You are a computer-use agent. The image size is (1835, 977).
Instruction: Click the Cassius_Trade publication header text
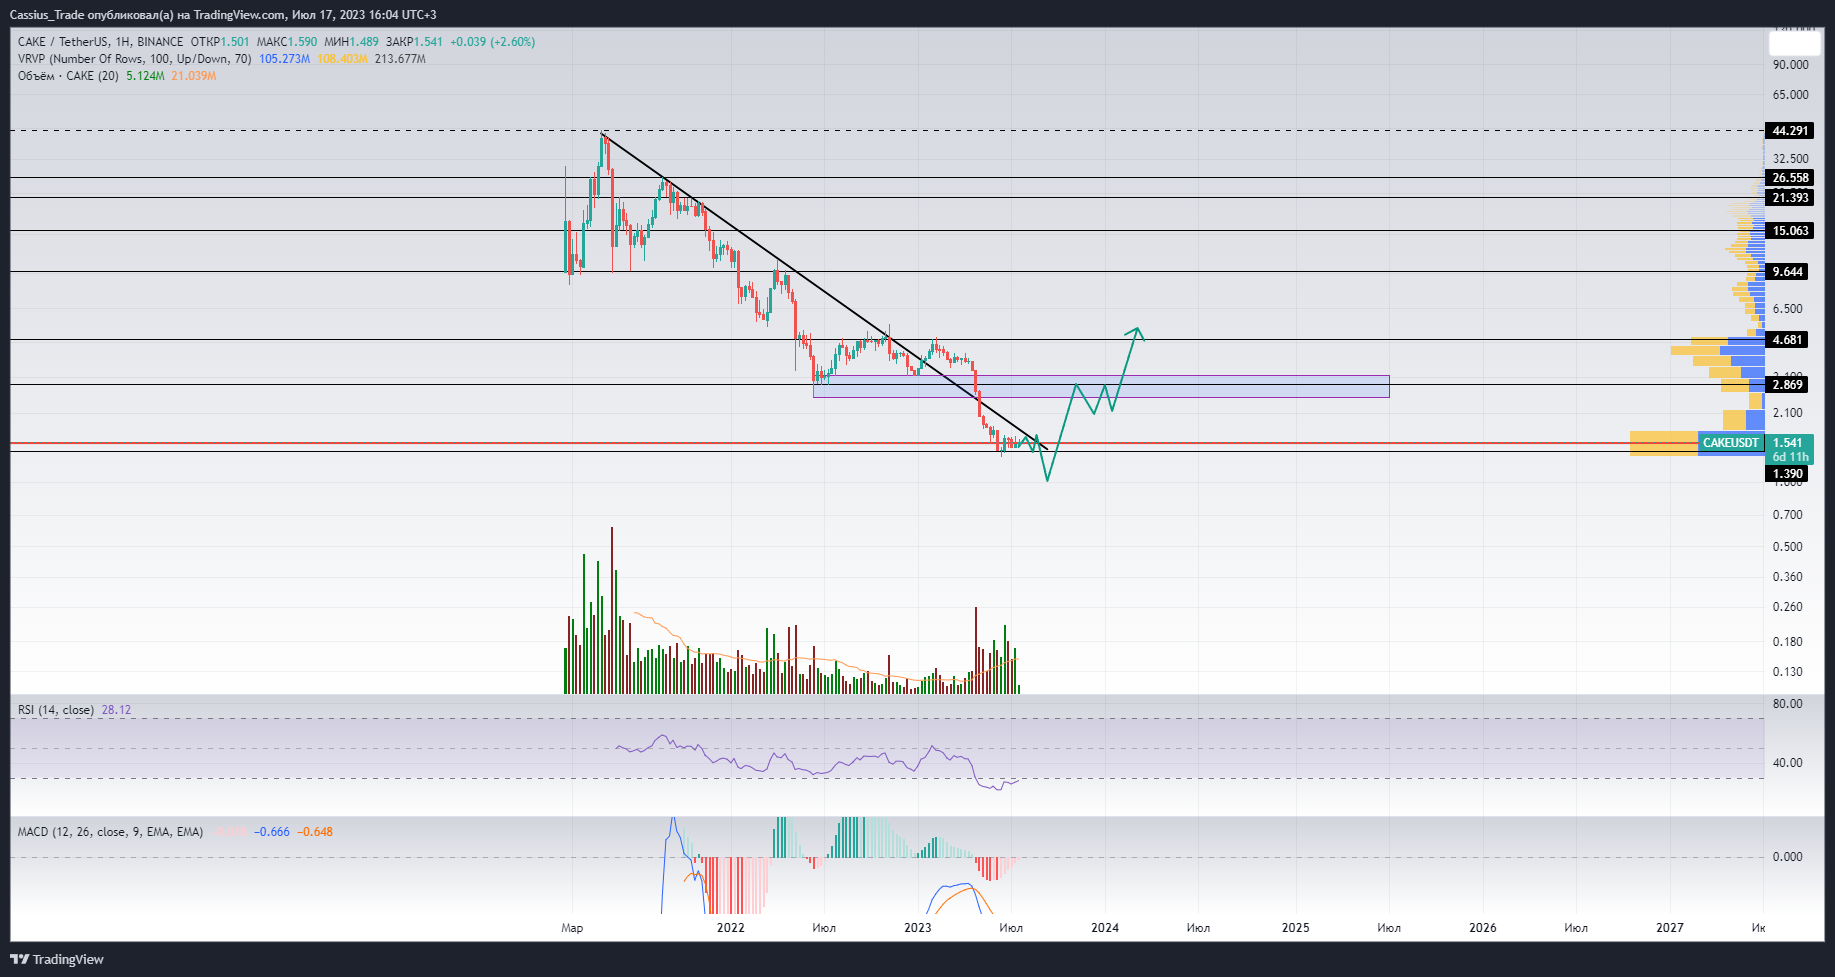[223, 15]
